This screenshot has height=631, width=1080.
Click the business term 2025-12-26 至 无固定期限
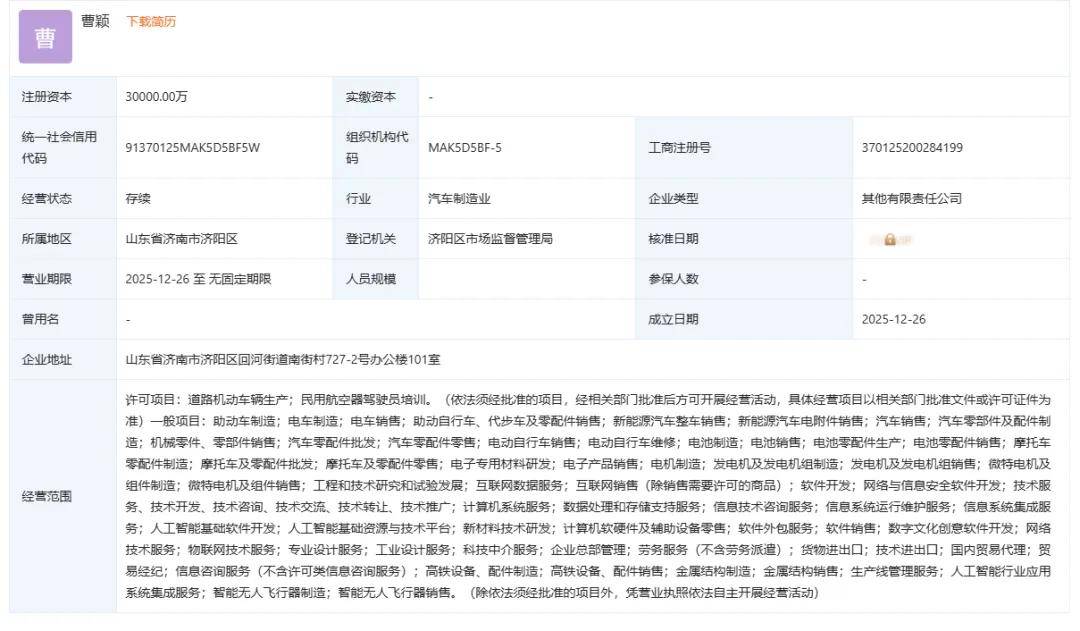tap(198, 279)
